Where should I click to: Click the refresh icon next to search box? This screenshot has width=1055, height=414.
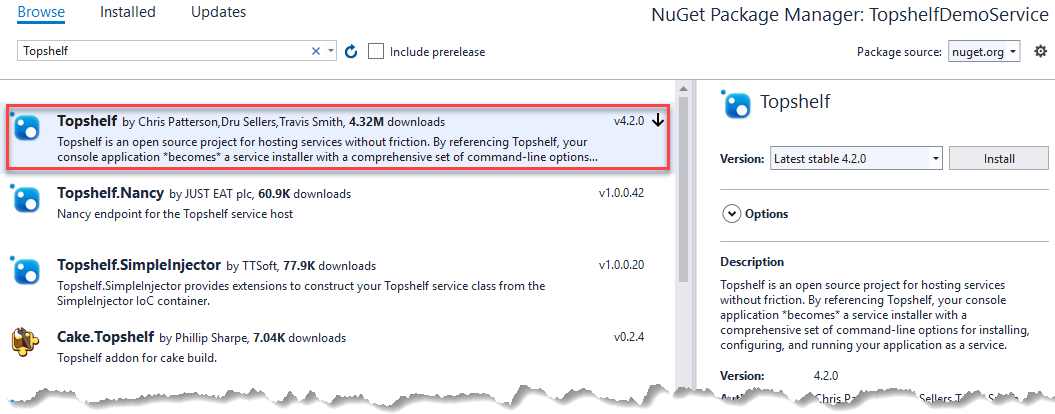click(351, 52)
